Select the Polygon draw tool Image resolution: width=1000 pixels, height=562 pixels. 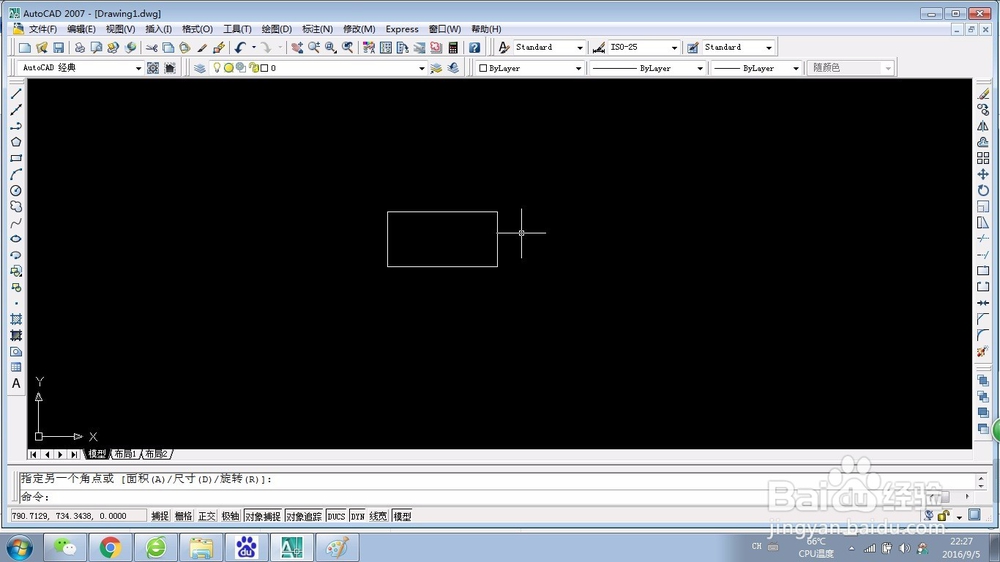click(16, 142)
